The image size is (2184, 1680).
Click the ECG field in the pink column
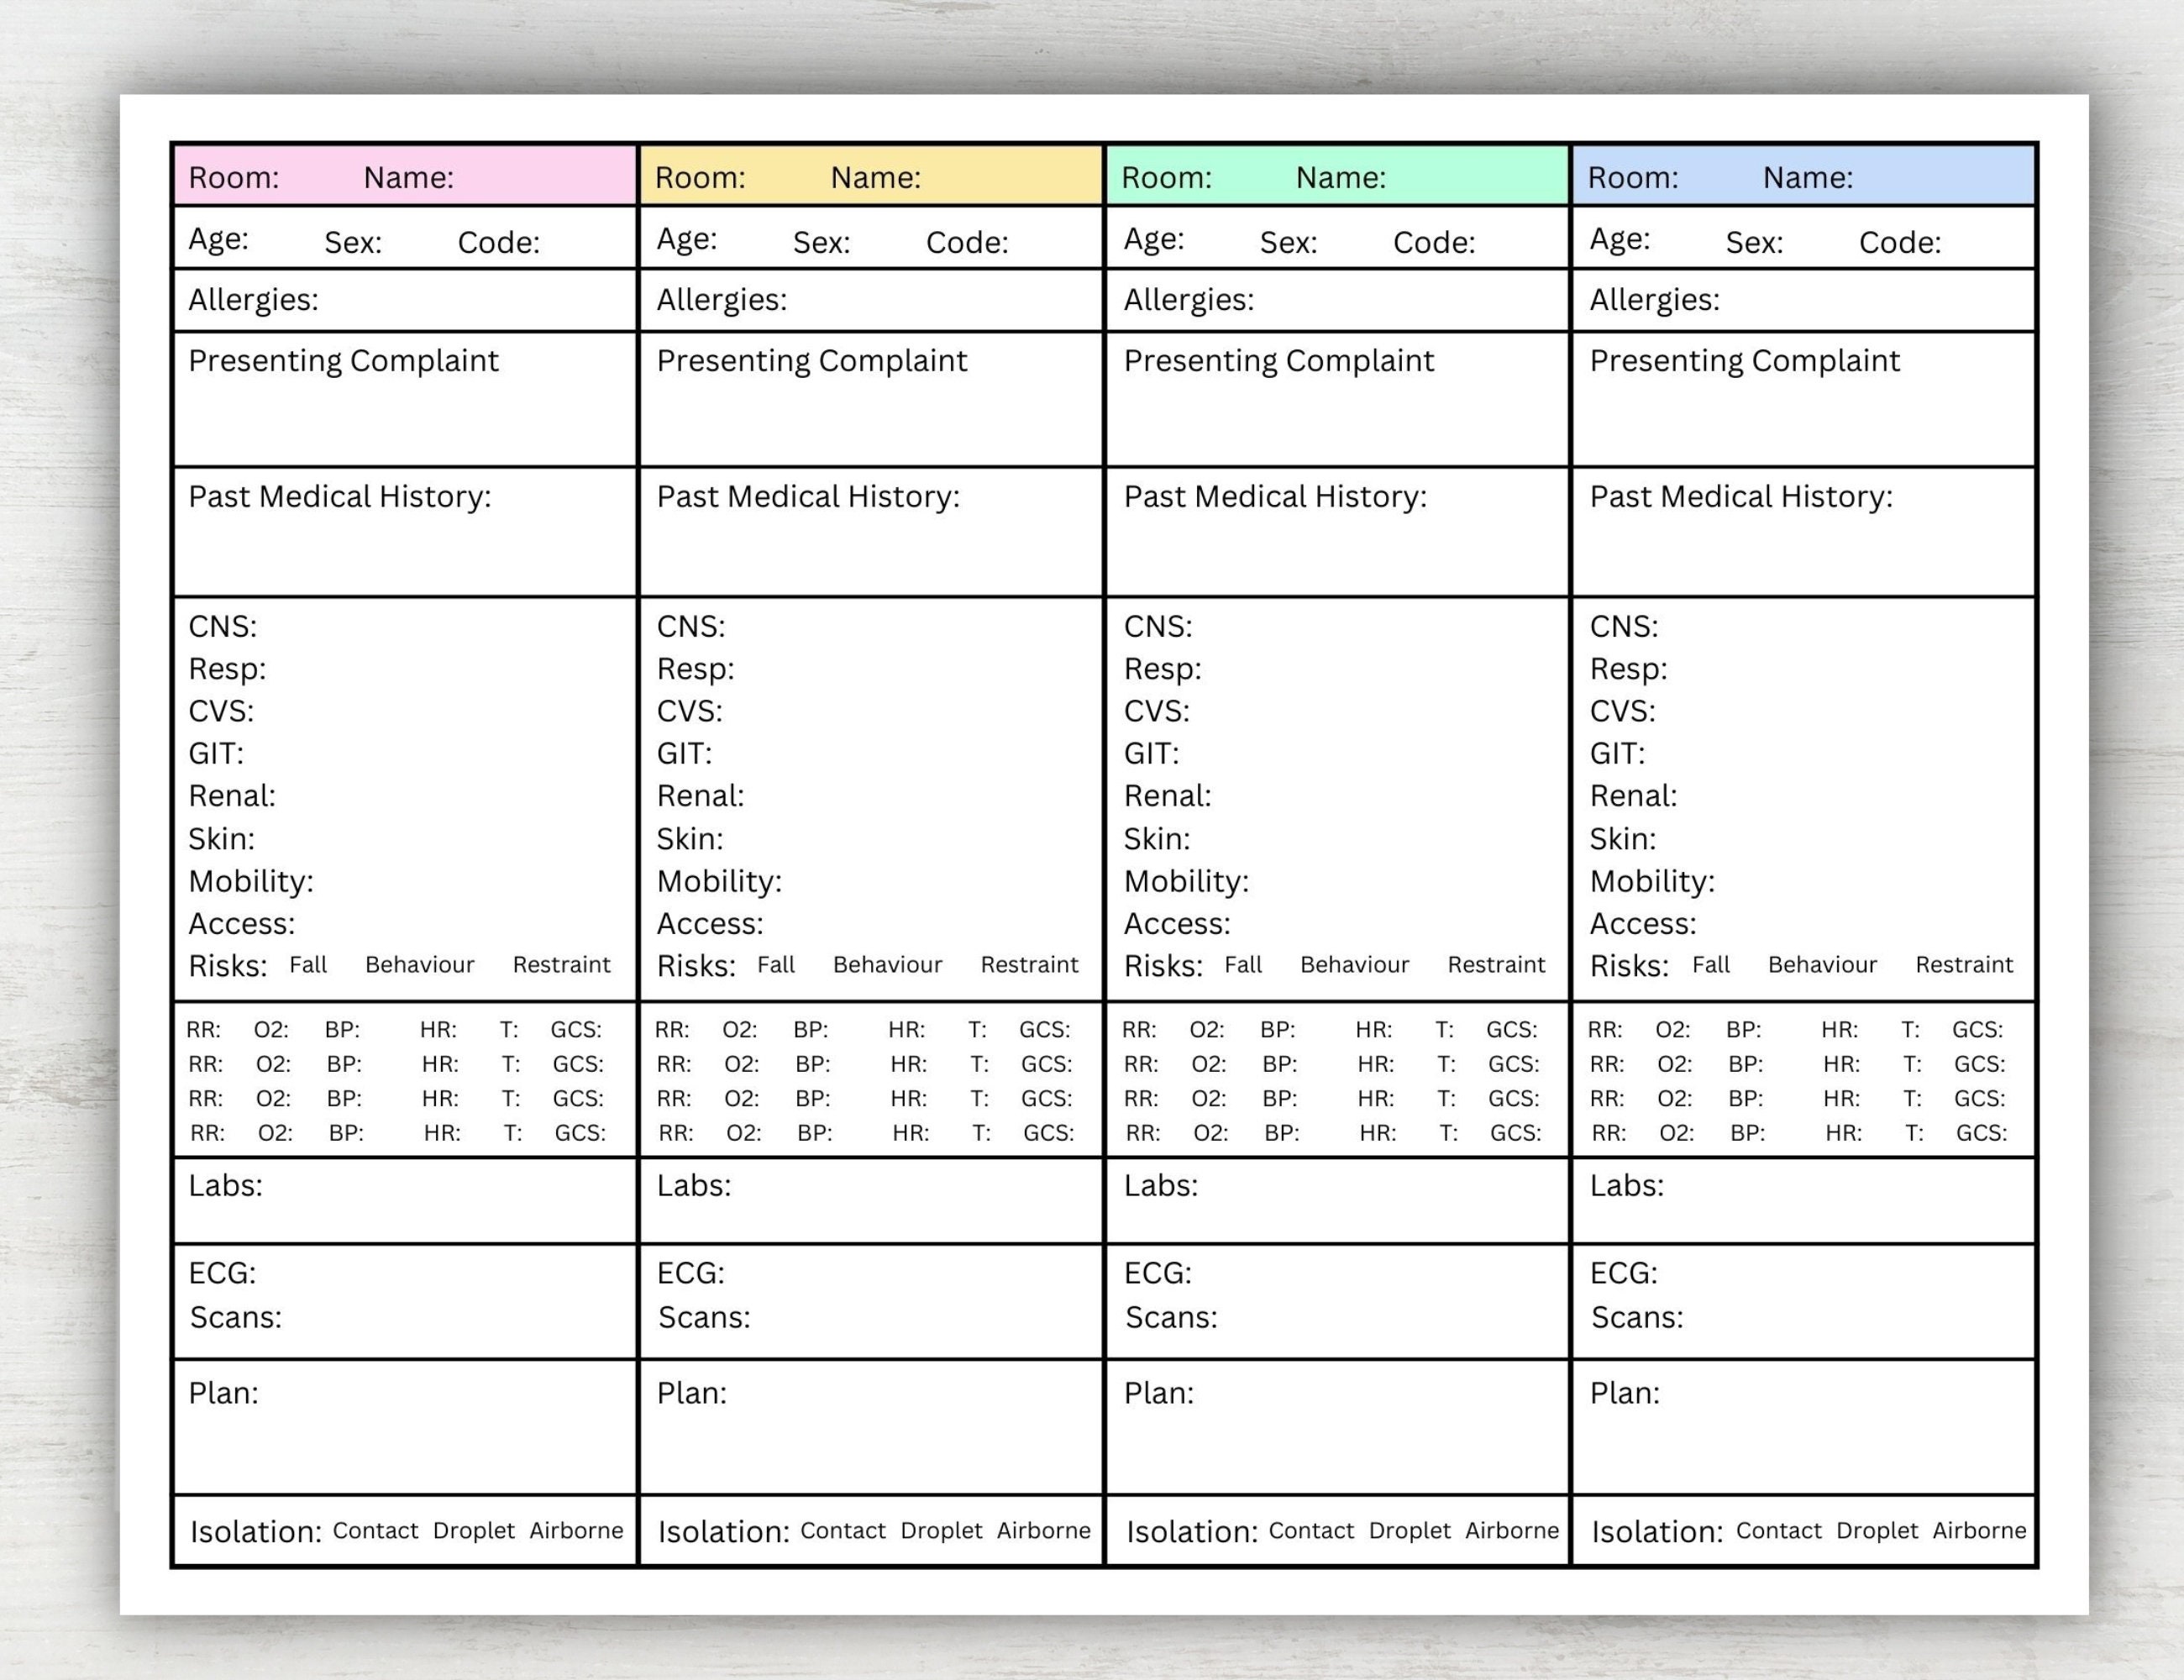coord(222,1273)
